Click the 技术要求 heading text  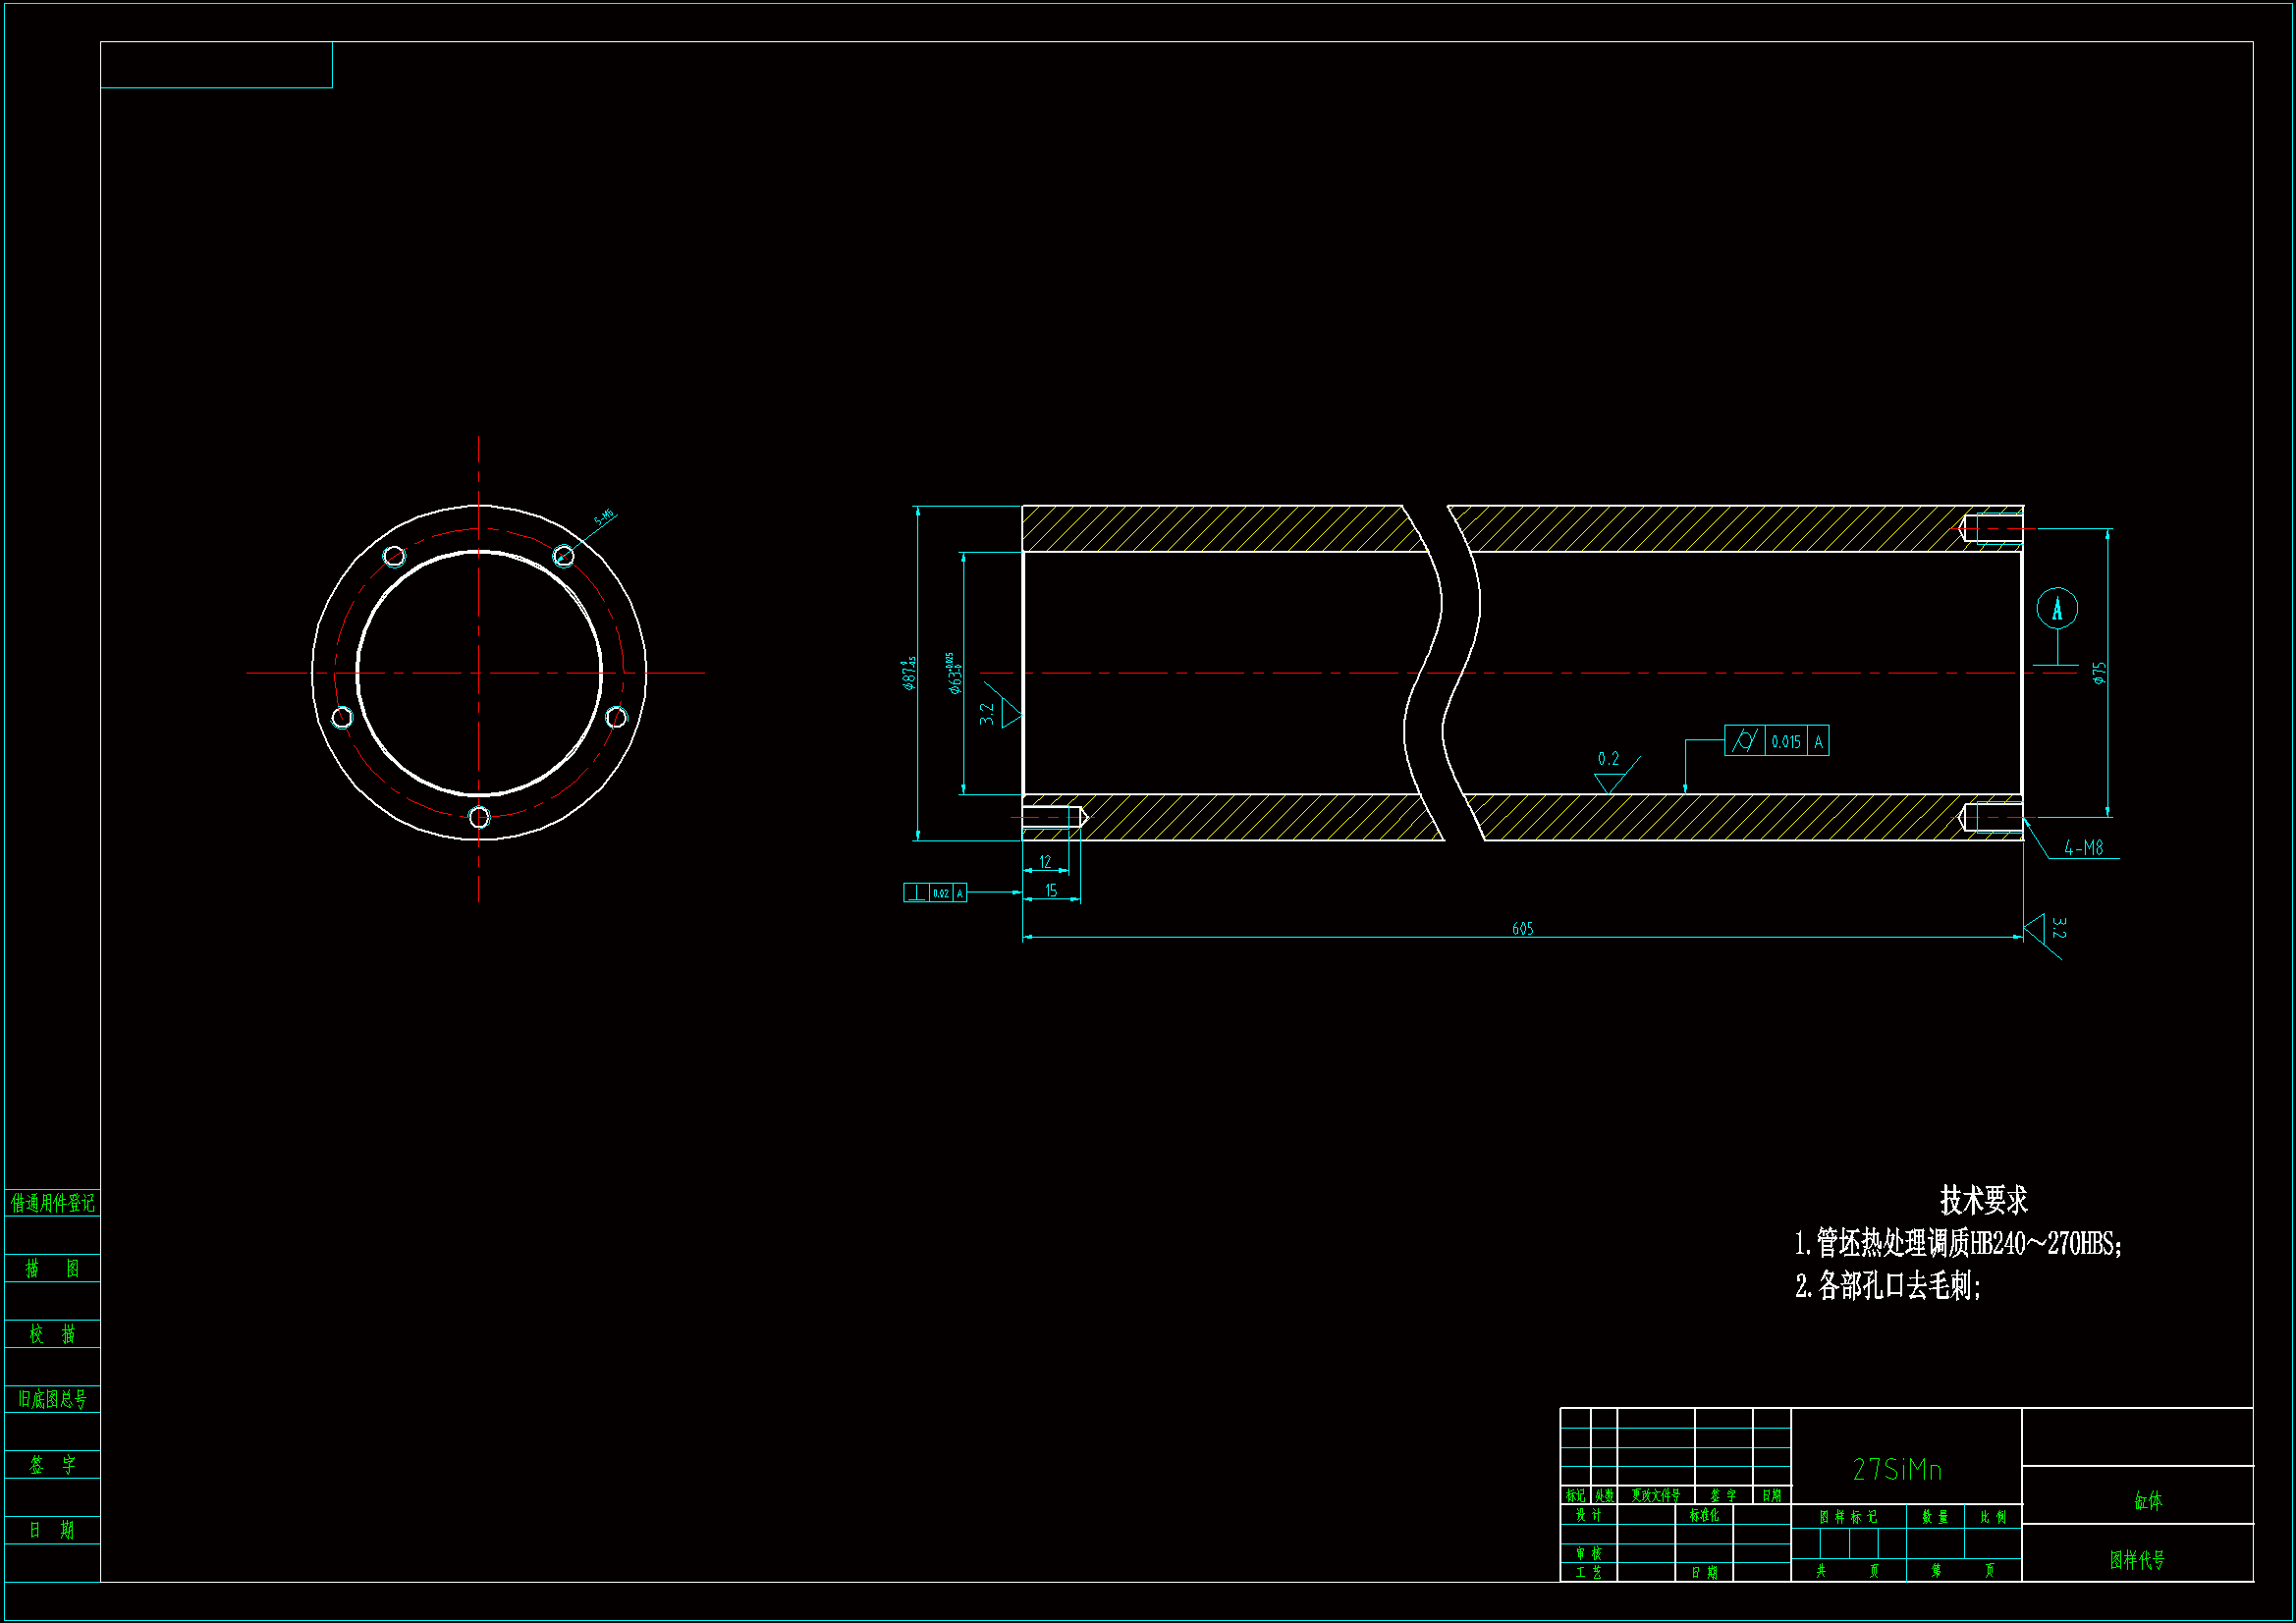[1983, 1199]
